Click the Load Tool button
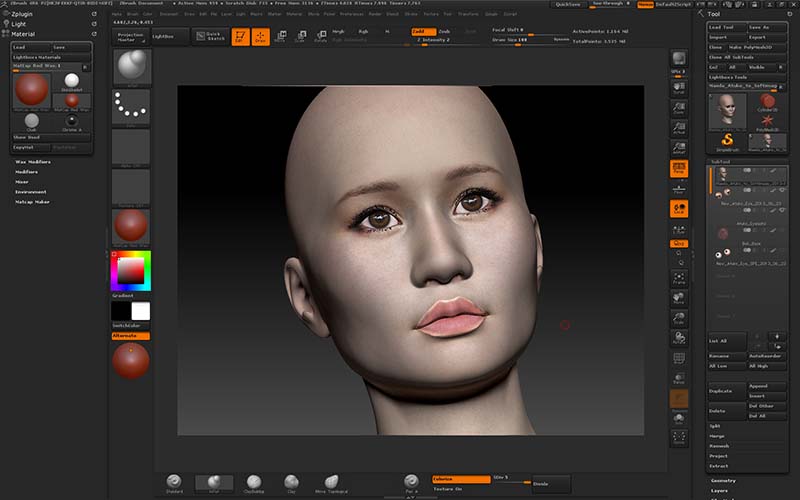800x500 pixels. (727, 27)
